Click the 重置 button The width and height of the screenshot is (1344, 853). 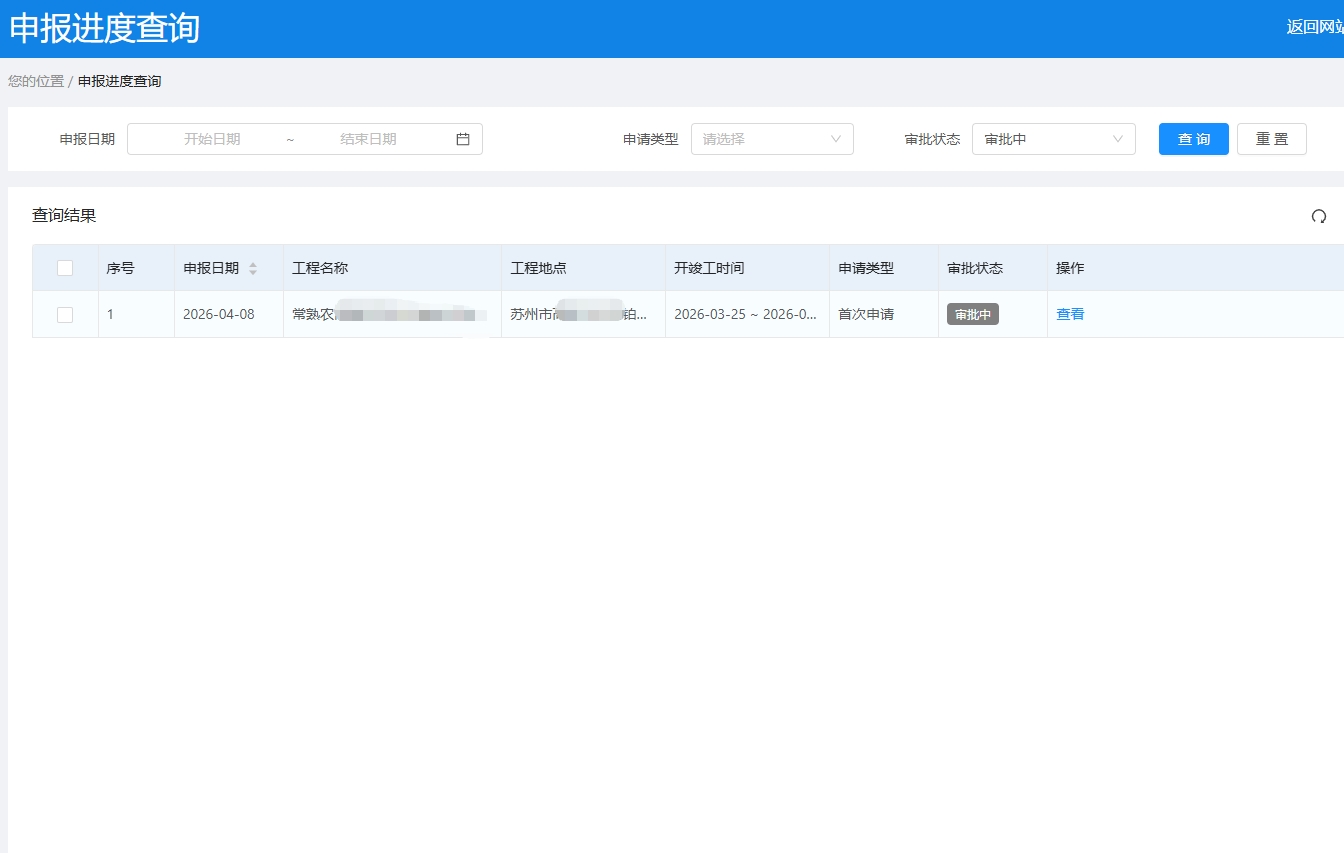[1271, 139]
